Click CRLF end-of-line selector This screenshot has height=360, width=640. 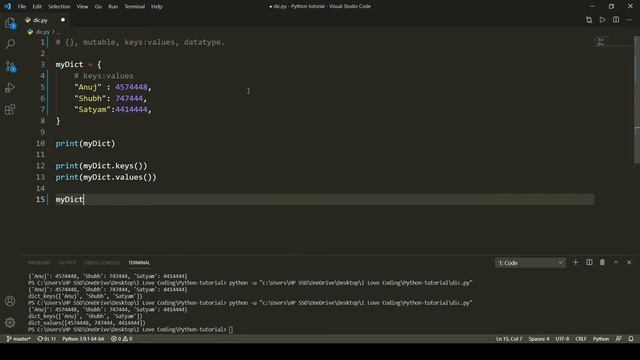pos(581,339)
